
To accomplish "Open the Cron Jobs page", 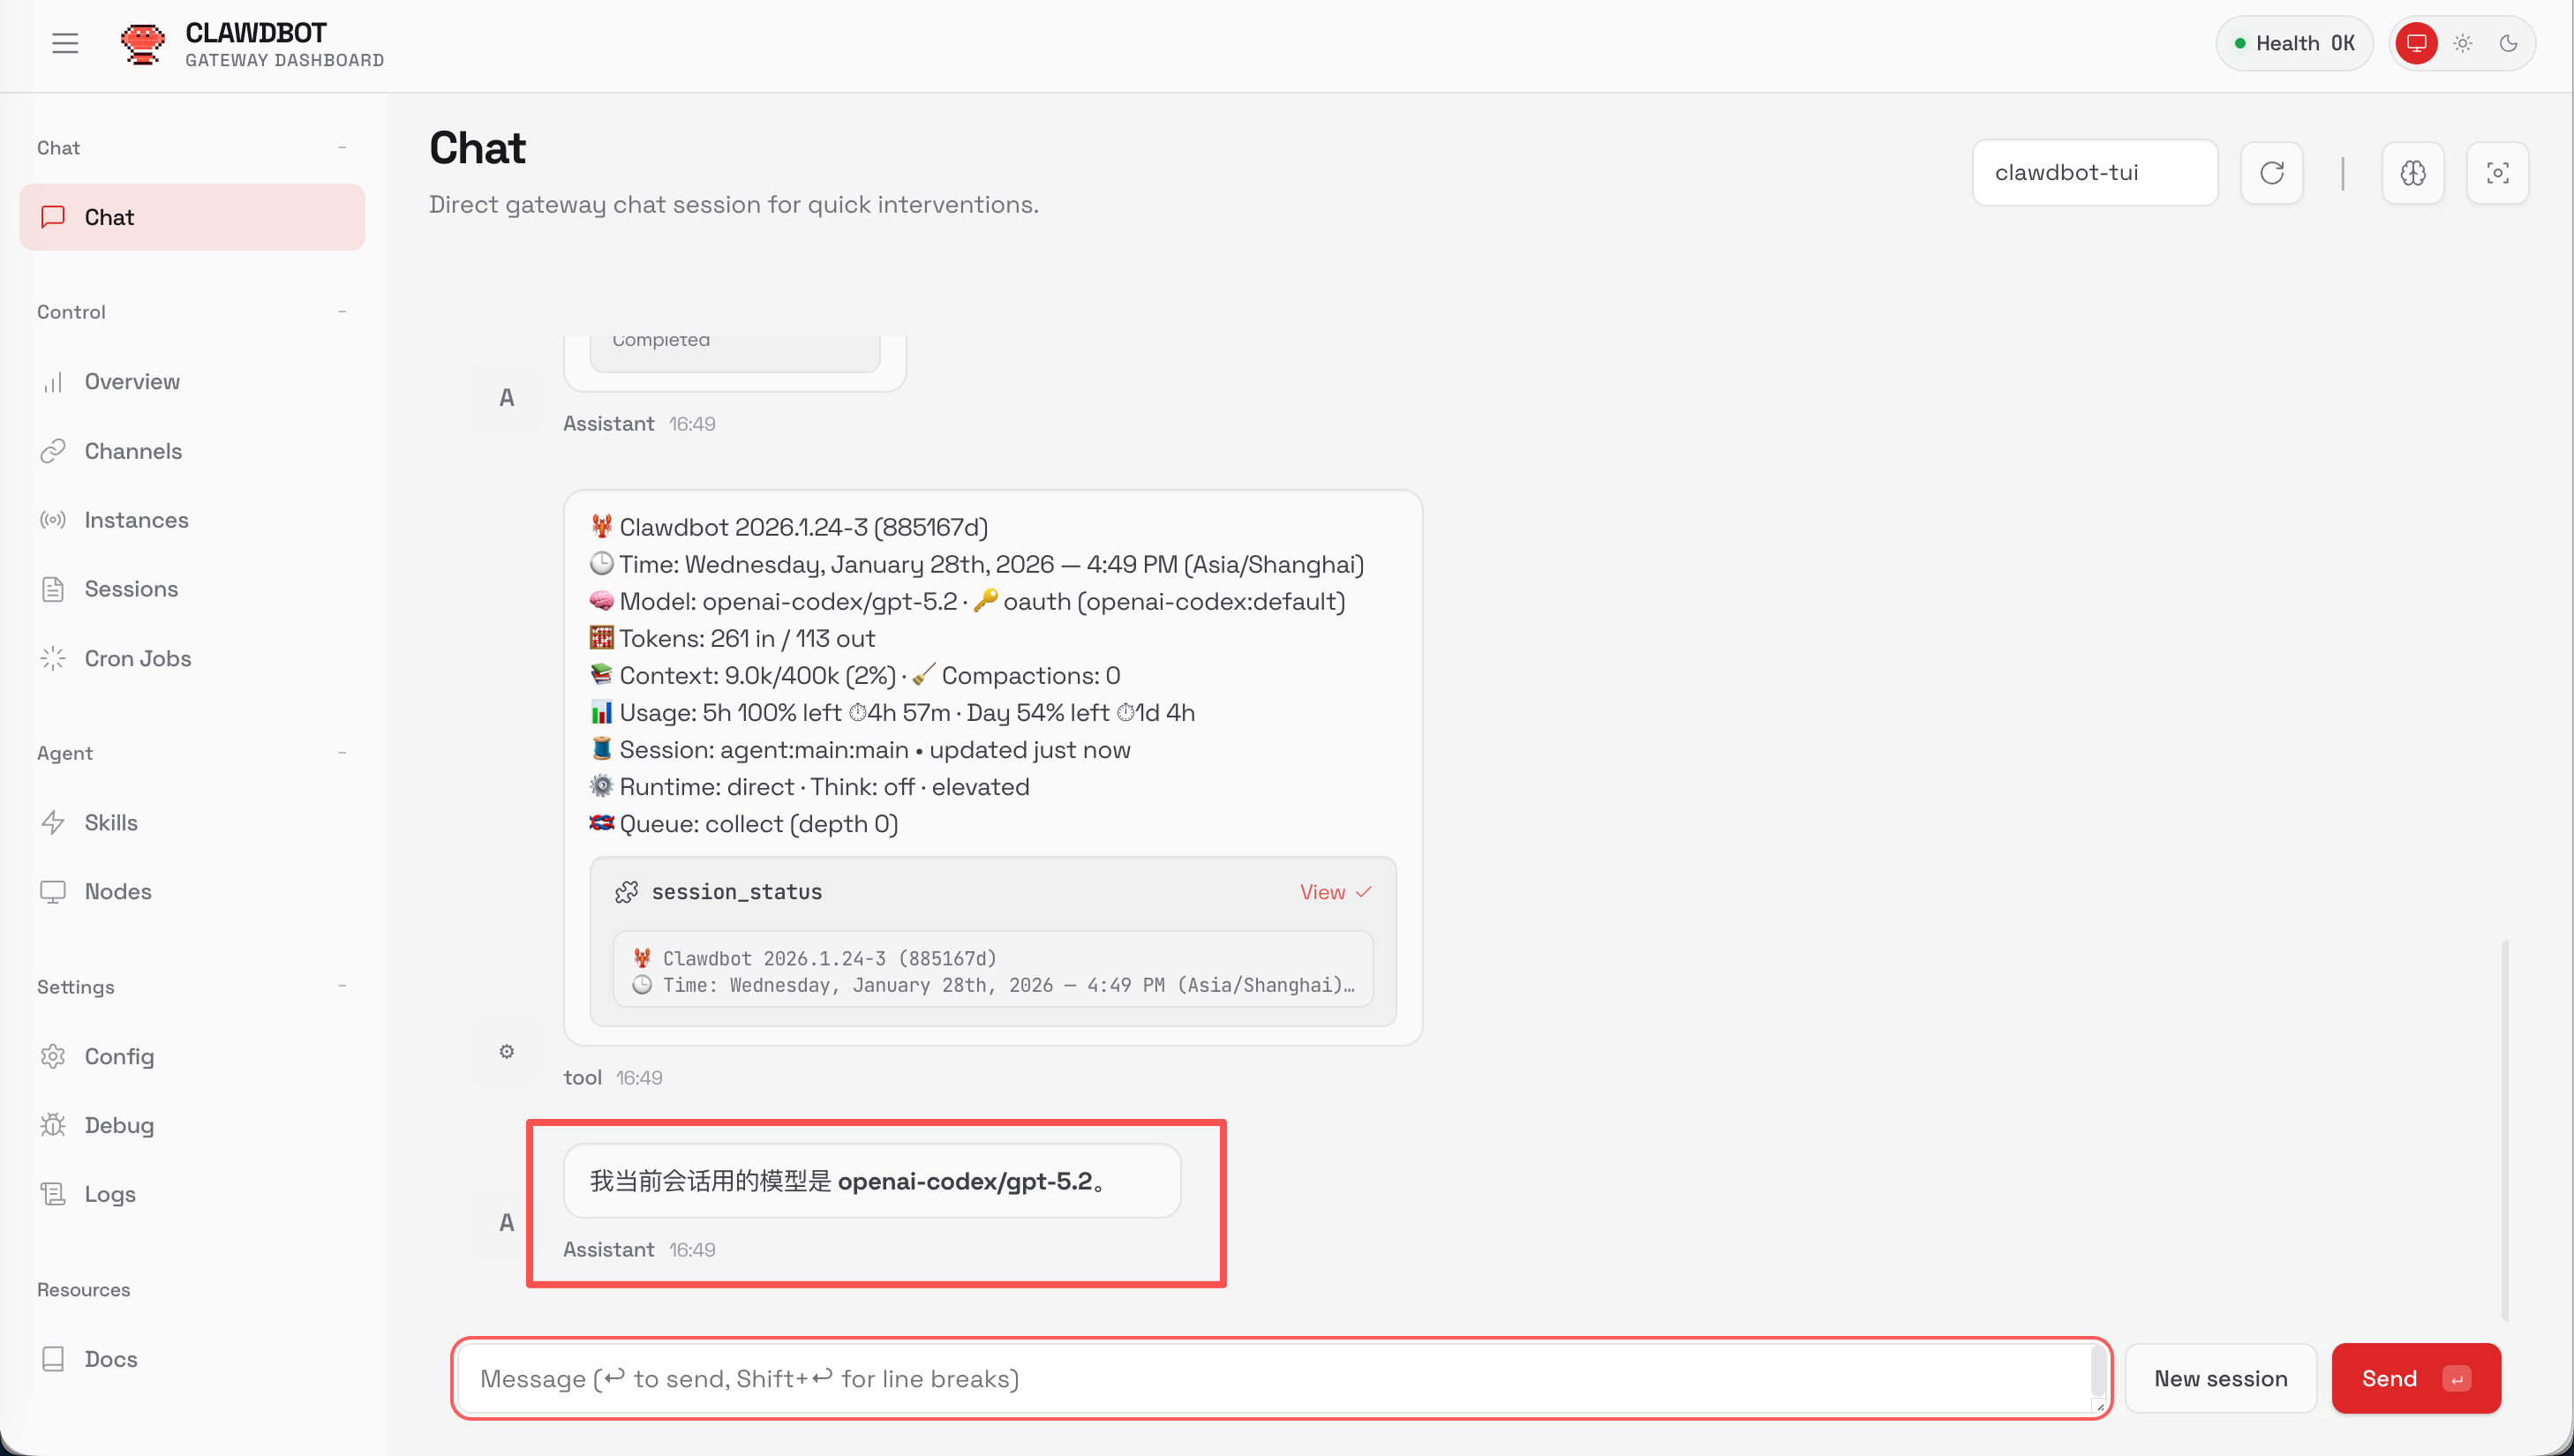I will (x=137, y=658).
